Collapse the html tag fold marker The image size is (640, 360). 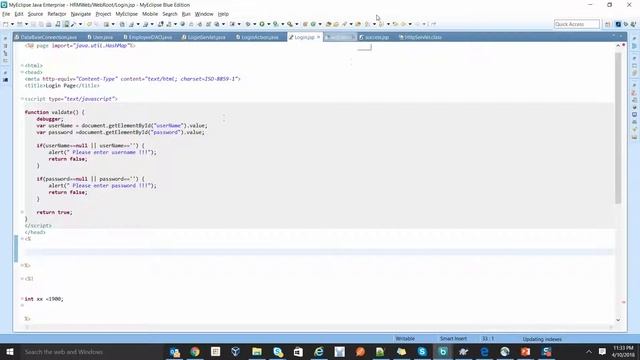point(22,65)
